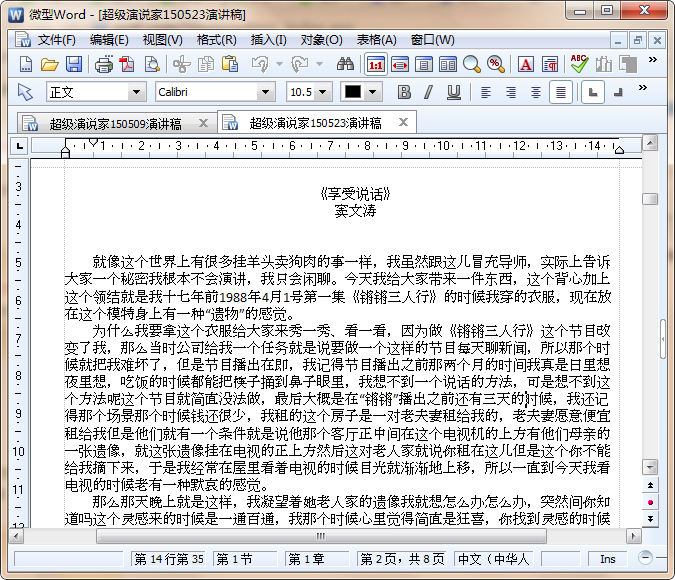Open the text color dropdown arrow

[x=373, y=92]
